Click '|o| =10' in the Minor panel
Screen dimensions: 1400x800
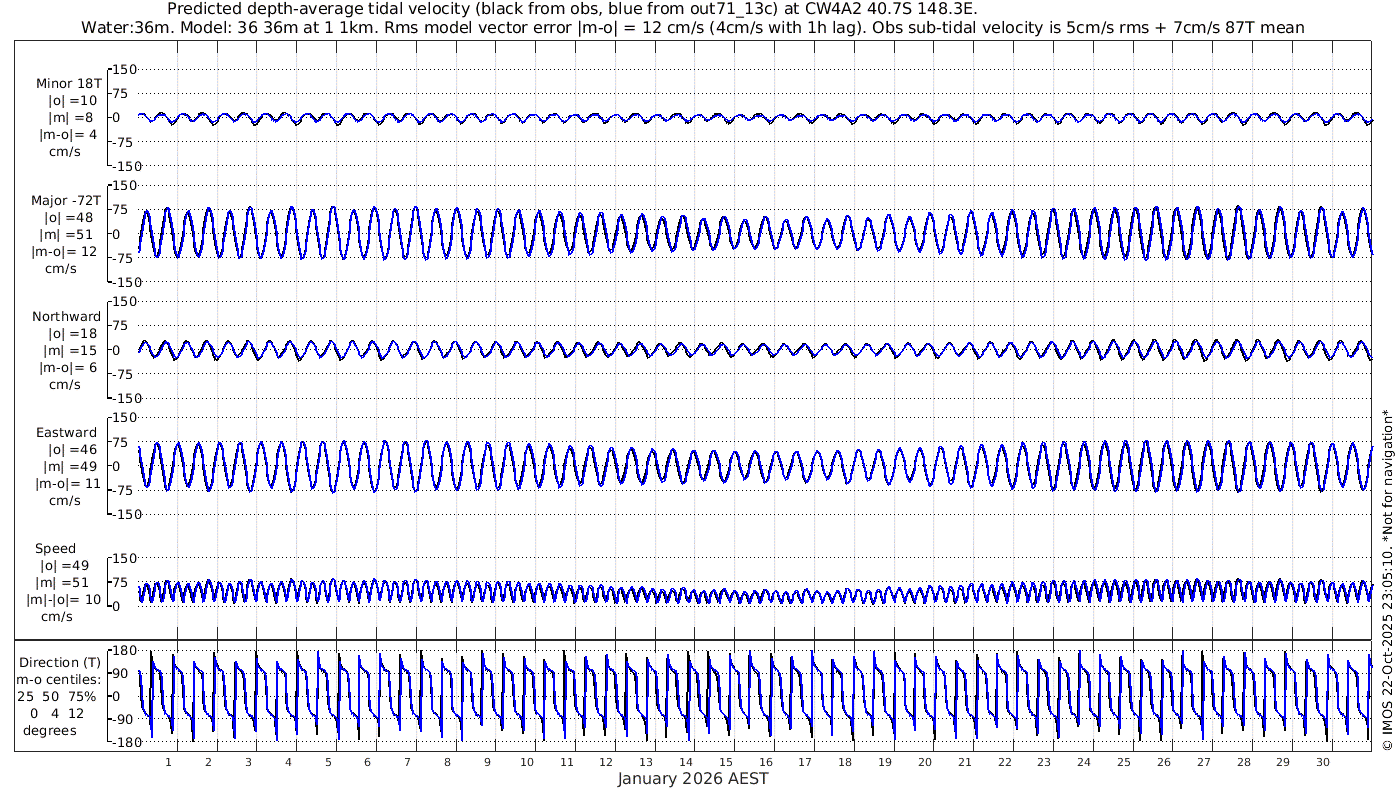coord(72,101)
